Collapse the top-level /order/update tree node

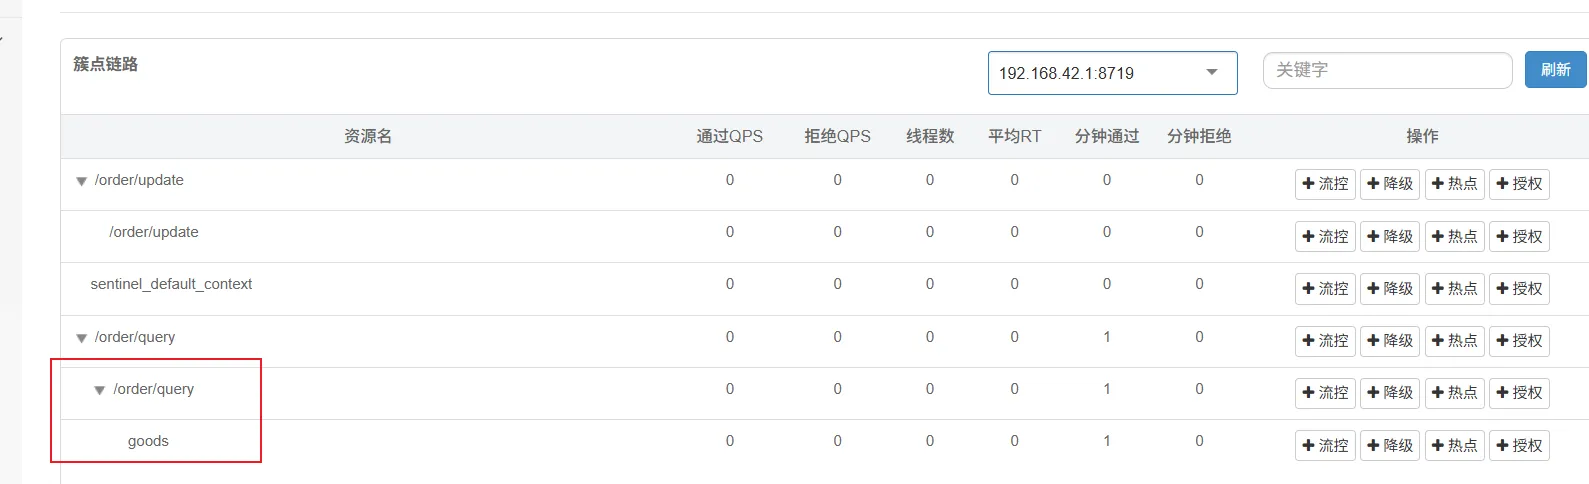pos(82,182)
